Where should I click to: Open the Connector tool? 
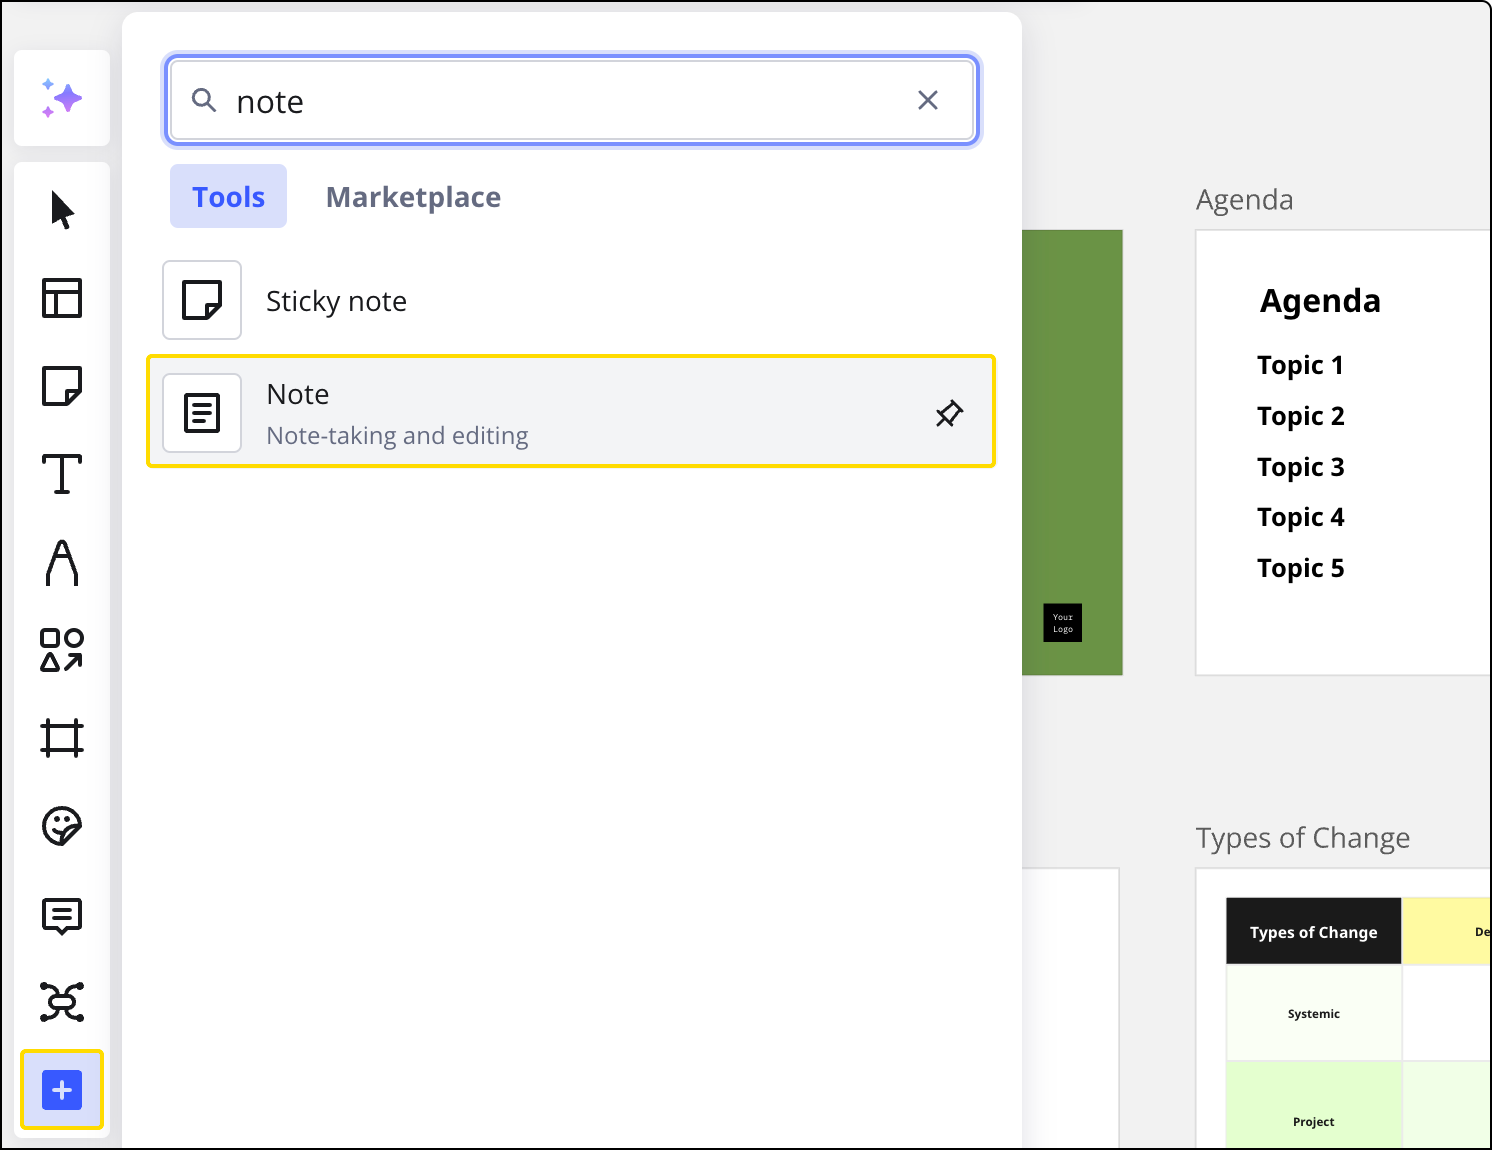[62, 1000]
